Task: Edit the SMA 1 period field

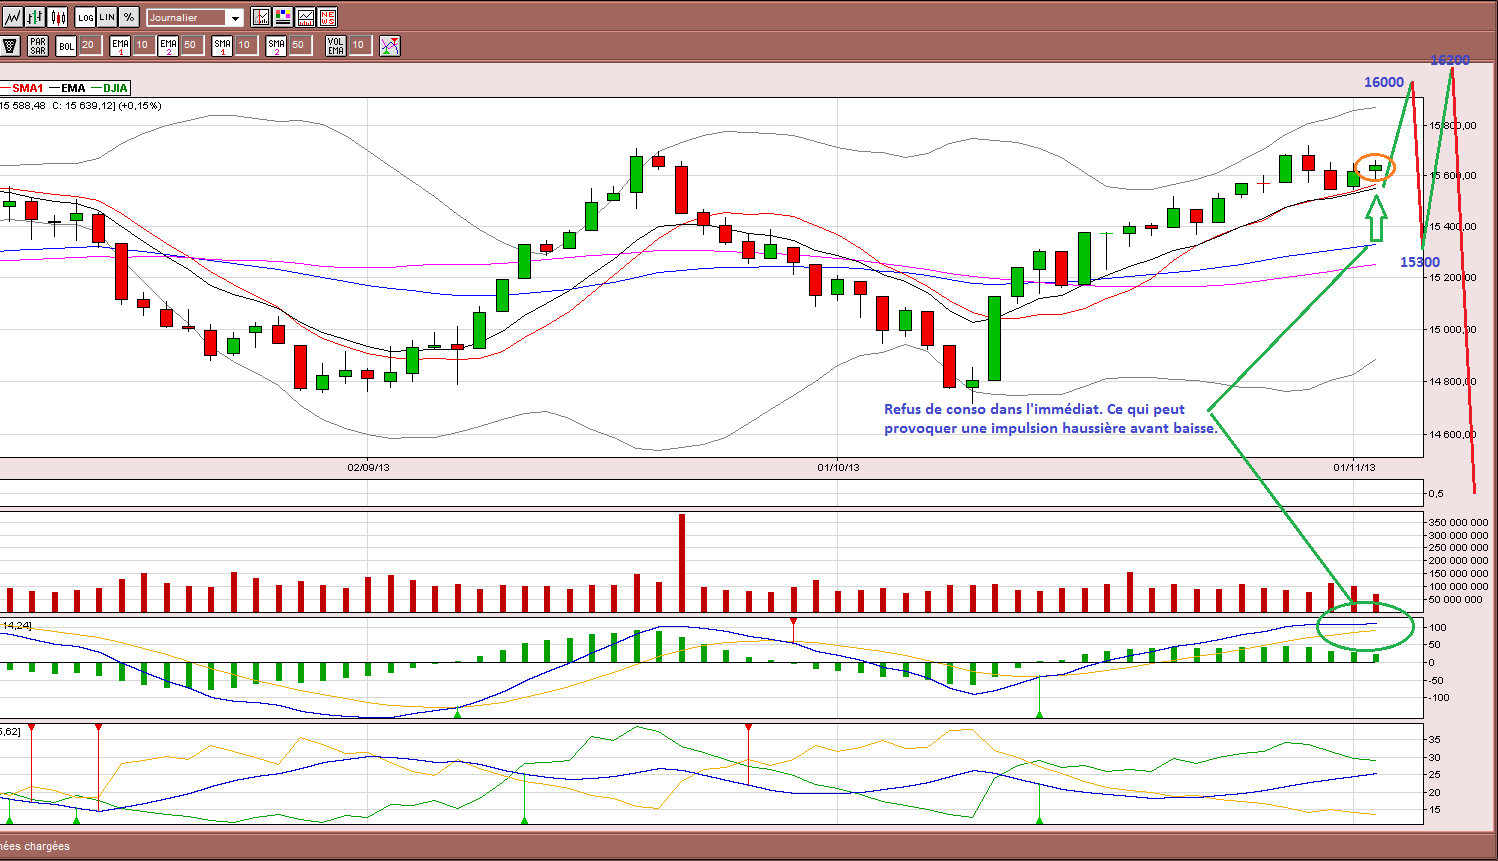Action: 246,45
